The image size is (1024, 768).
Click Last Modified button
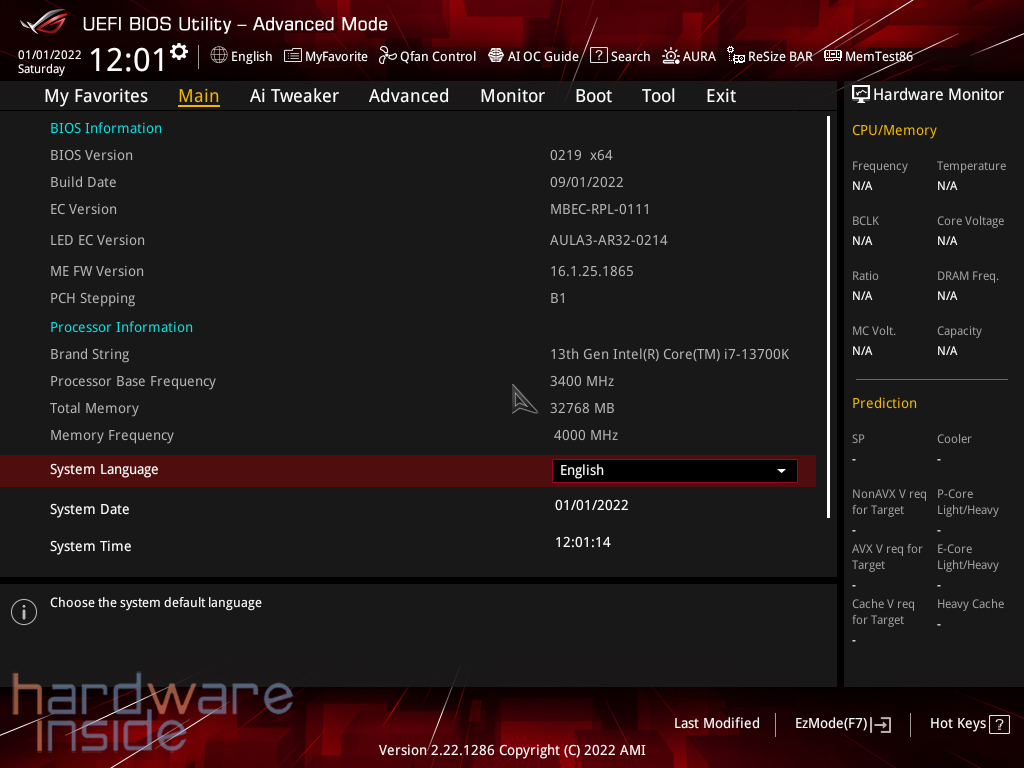pos(717,724)
